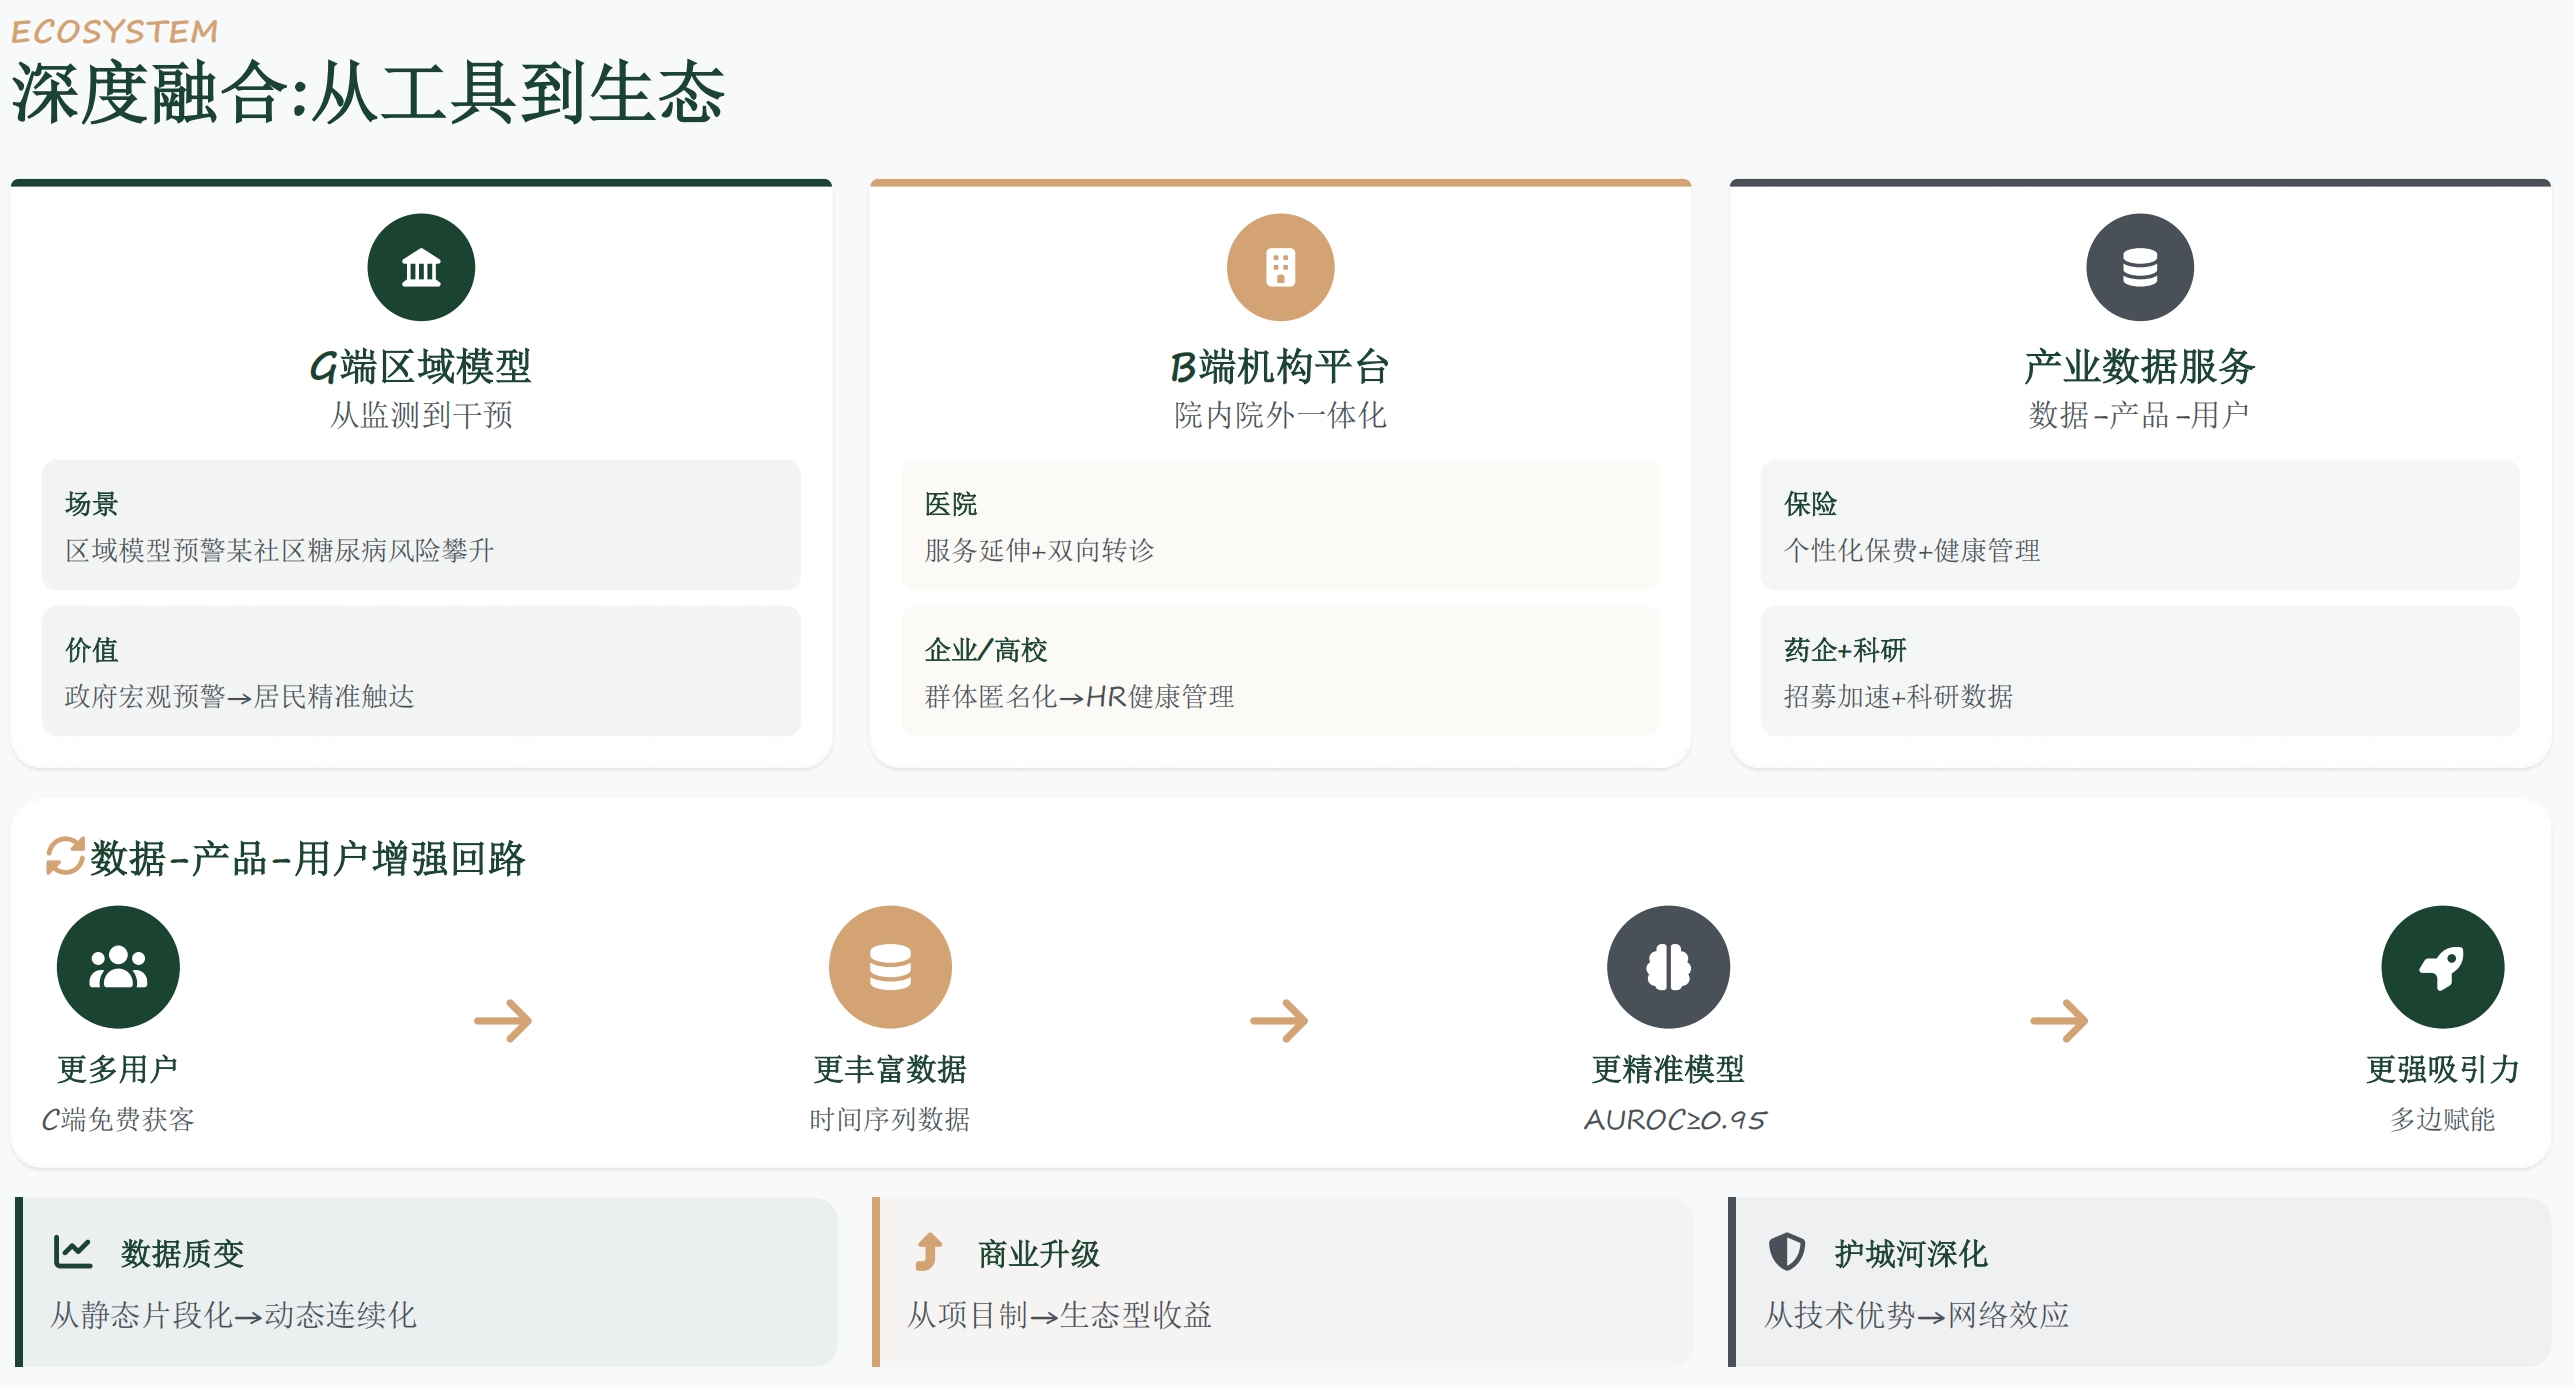Viewport: 2575px width, 1388px height.
Task: Click the 价值 box about 政府宏观预警
Action: [421, 671]
